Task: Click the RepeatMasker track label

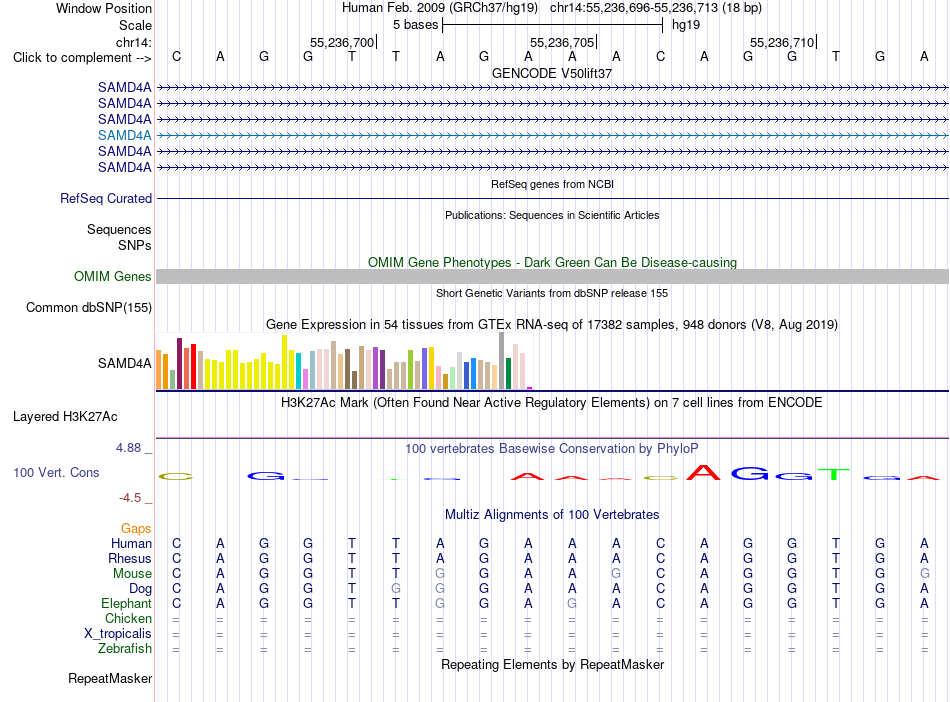Action: point(110,678)
